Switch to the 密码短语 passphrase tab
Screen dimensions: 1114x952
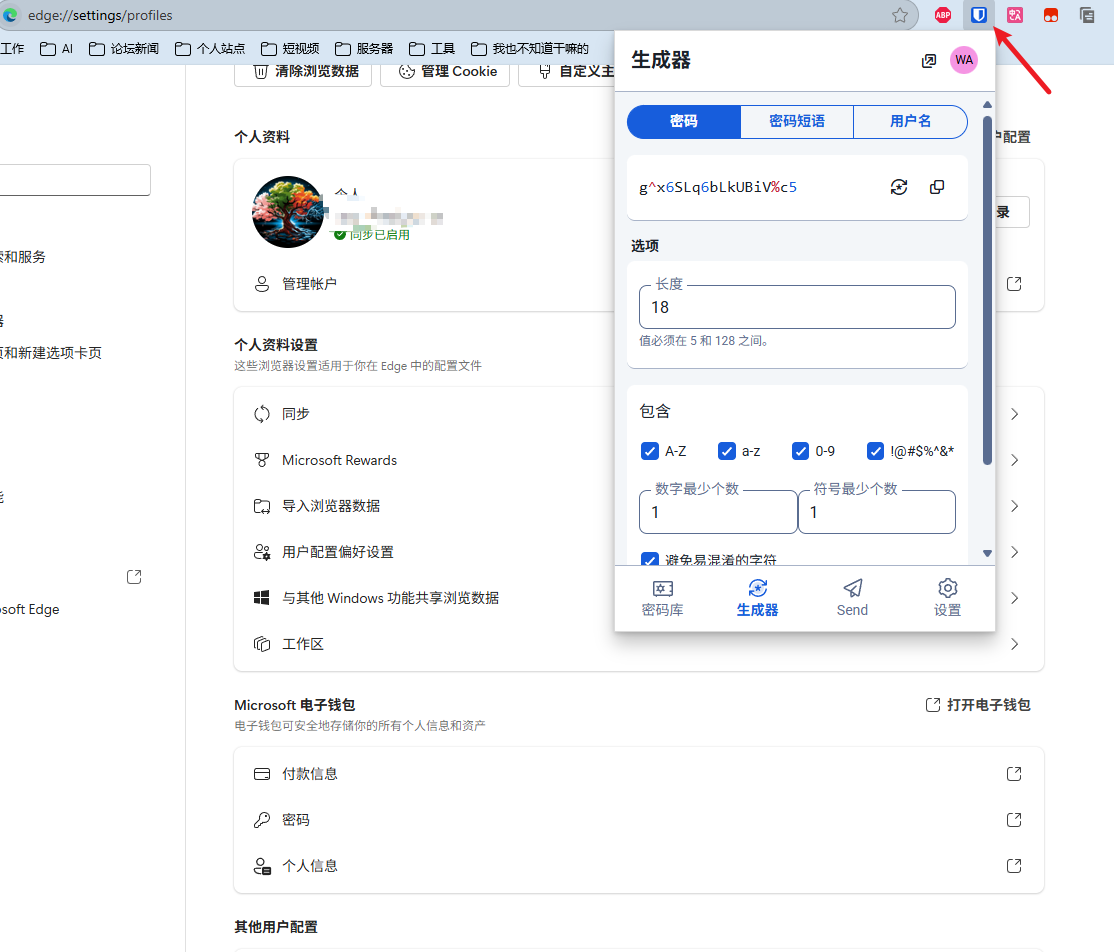[x=796, y=121]
